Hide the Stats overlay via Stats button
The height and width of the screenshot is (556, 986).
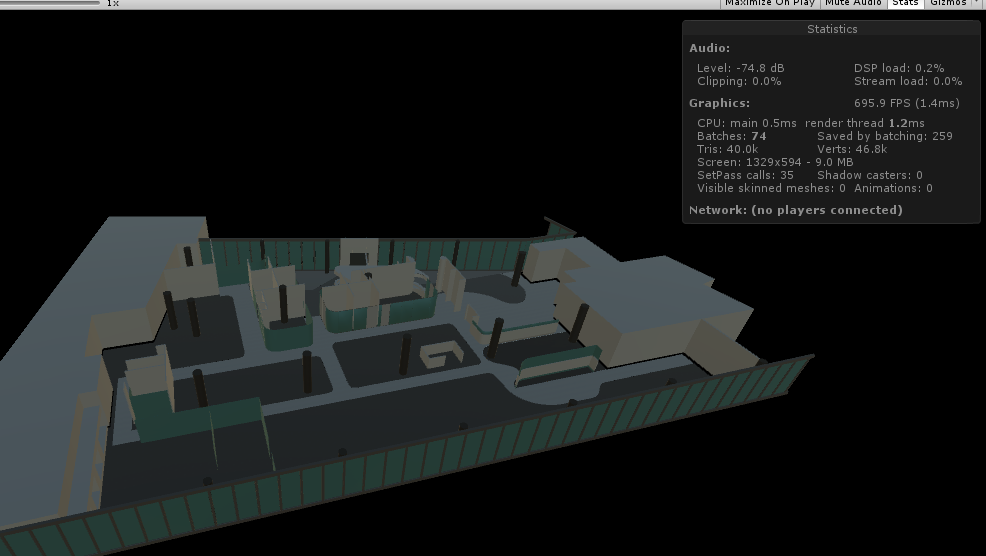click(905, 3)
